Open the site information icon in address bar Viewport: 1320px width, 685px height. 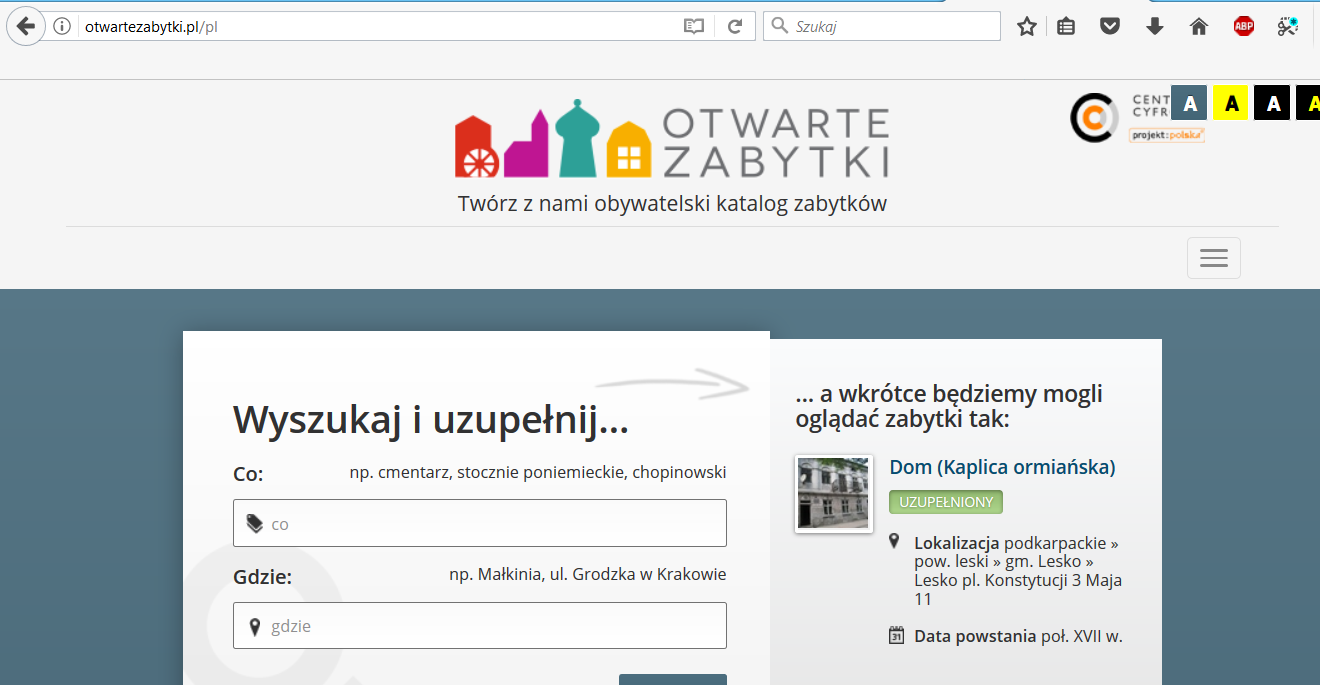[x=62, y=26]
